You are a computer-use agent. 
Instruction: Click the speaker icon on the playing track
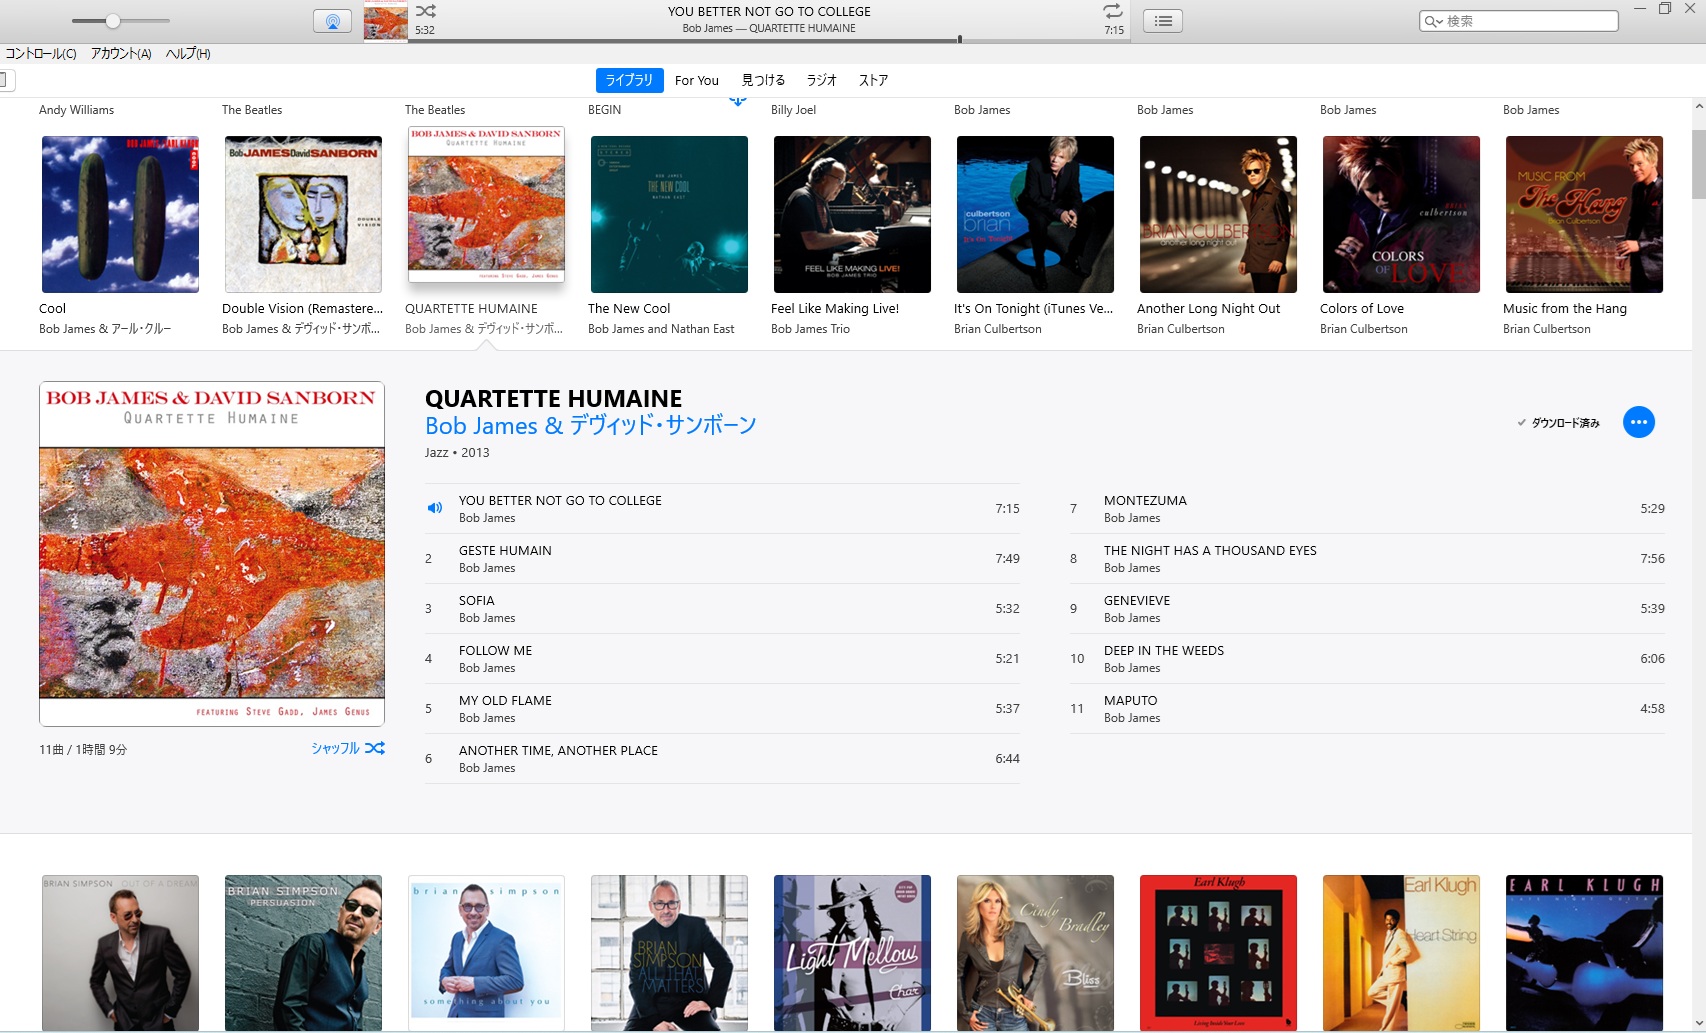coord(434,508)
